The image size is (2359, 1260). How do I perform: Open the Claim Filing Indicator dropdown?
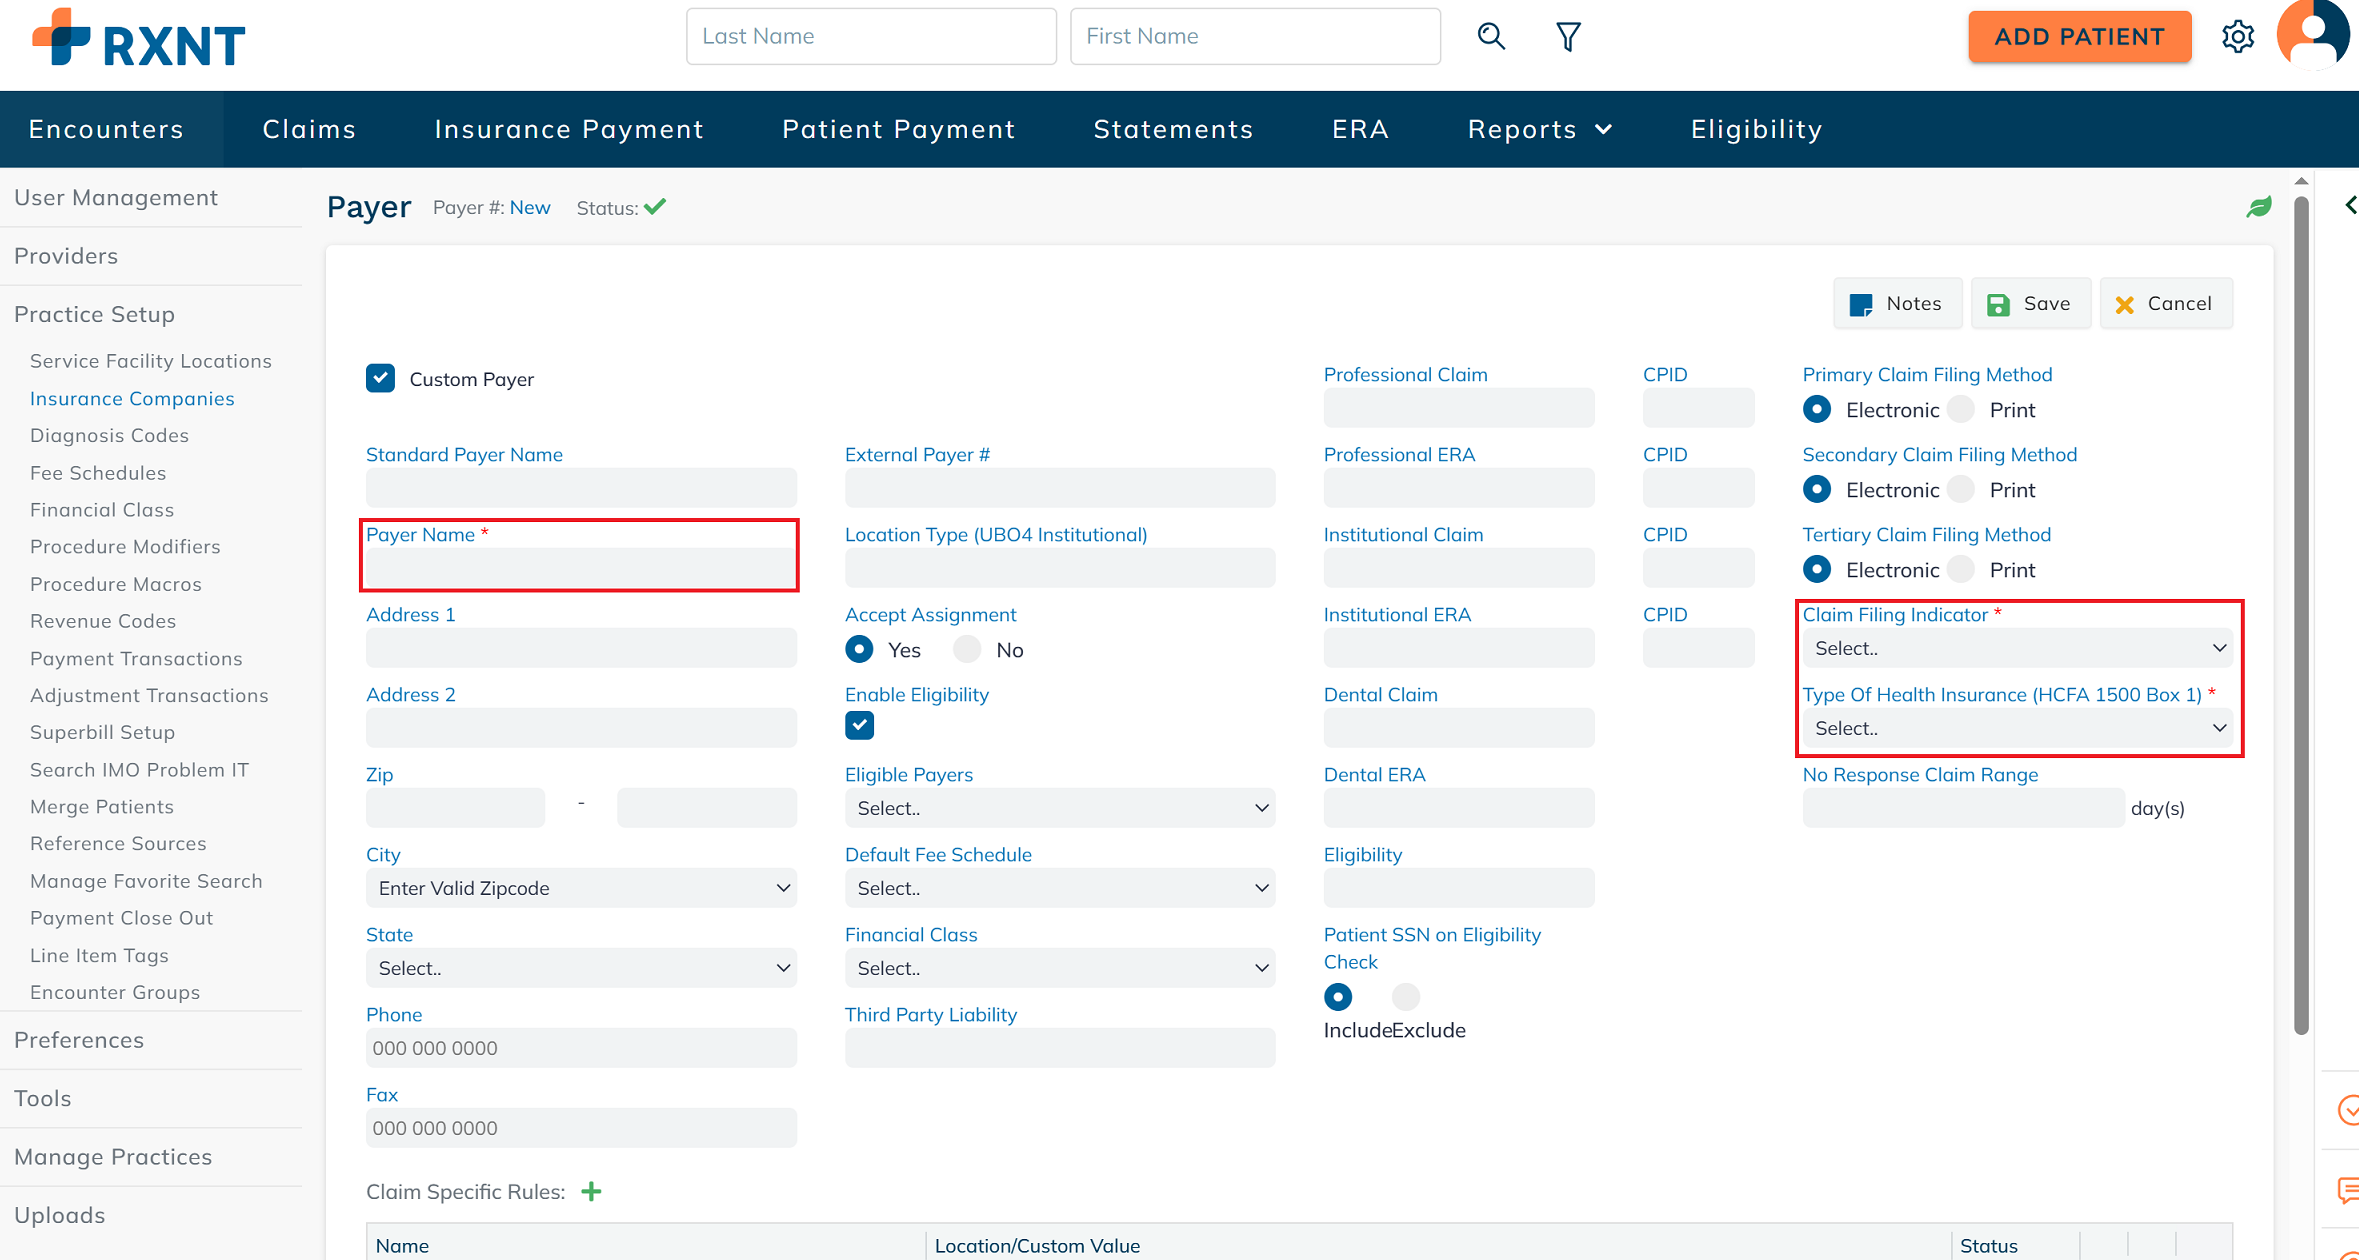point(2017,648)
